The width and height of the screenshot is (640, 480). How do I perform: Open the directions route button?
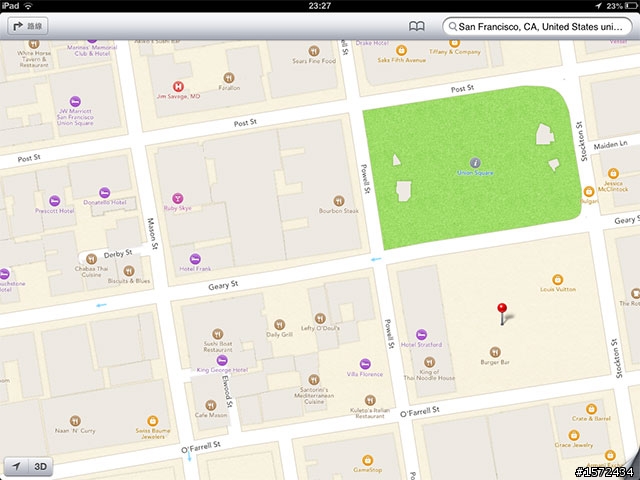28,26
